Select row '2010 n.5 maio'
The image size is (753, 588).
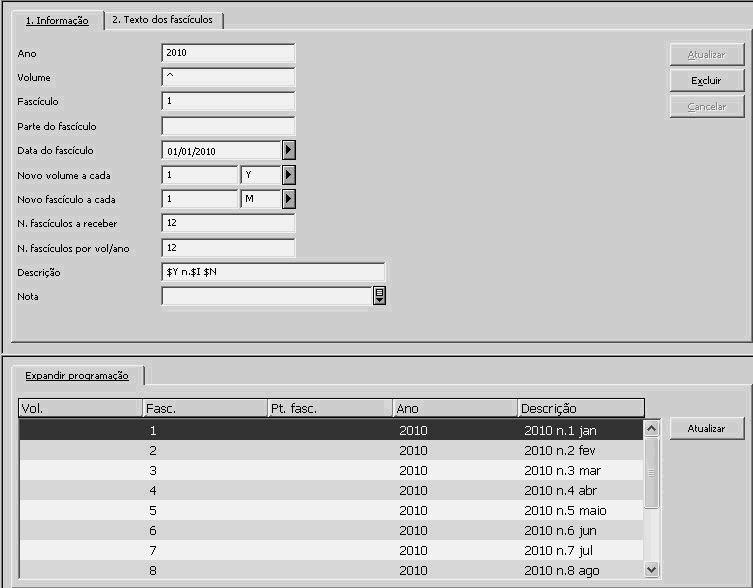click(331, 510)
